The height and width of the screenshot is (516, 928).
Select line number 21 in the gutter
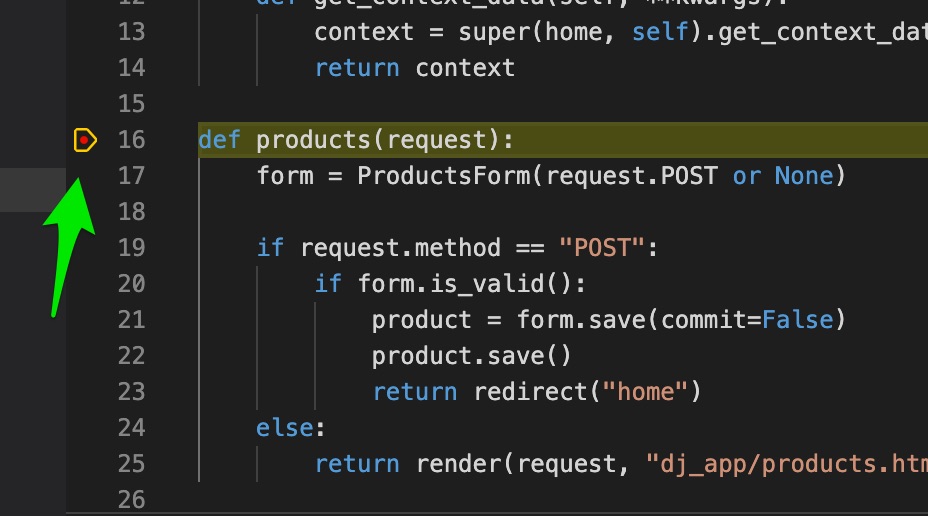pyautogui.click(x=131, y=320)
